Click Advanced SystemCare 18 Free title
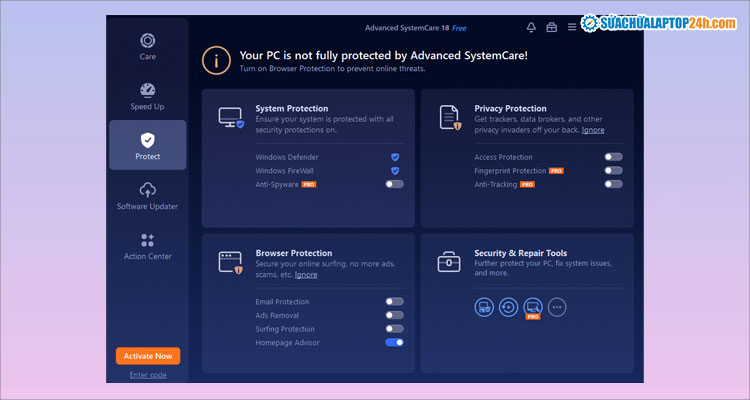The height and width of the screenshot is (400, 750). (x=416, y=28)
